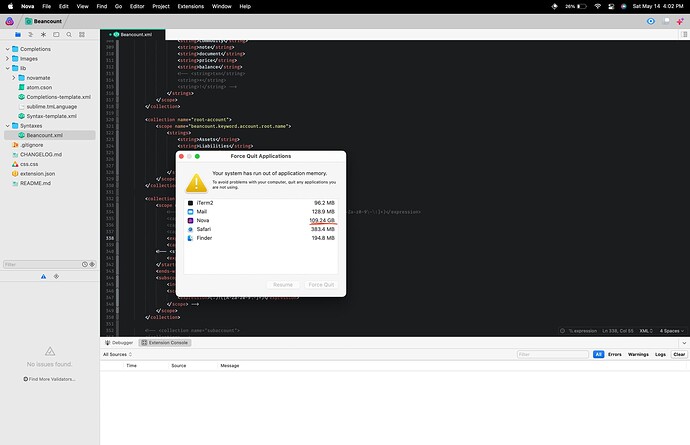Show only Logs in the console
Screen dimensions: 690x445
pos(660,354)
